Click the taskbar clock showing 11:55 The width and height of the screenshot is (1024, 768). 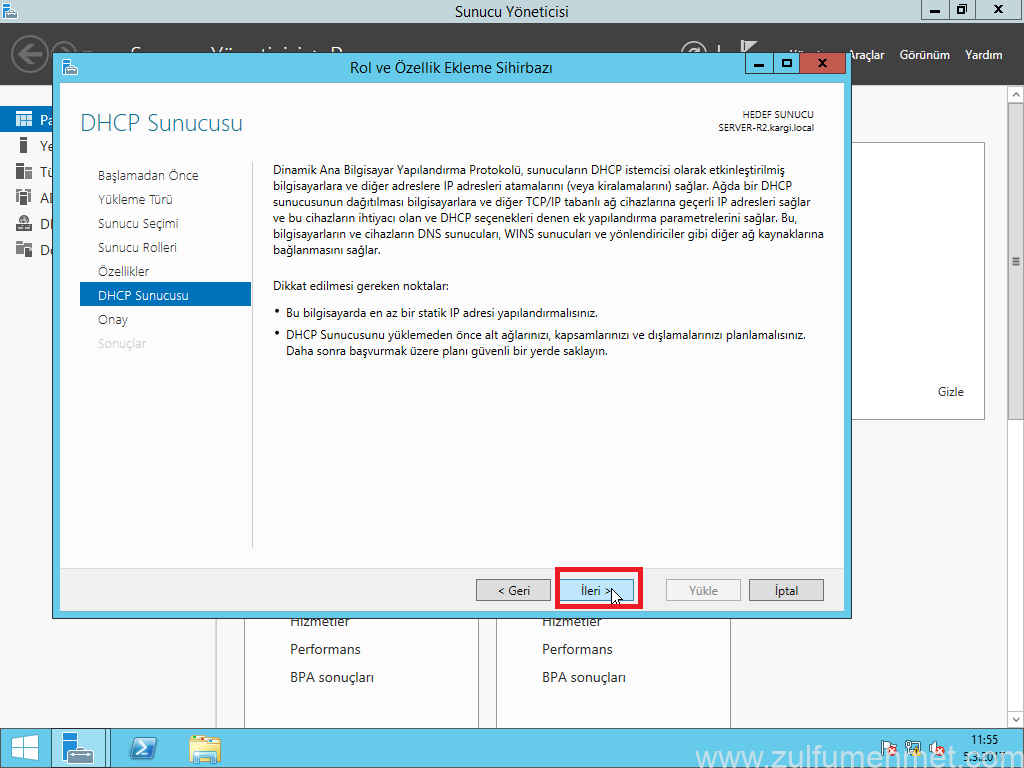click(984, 747)
